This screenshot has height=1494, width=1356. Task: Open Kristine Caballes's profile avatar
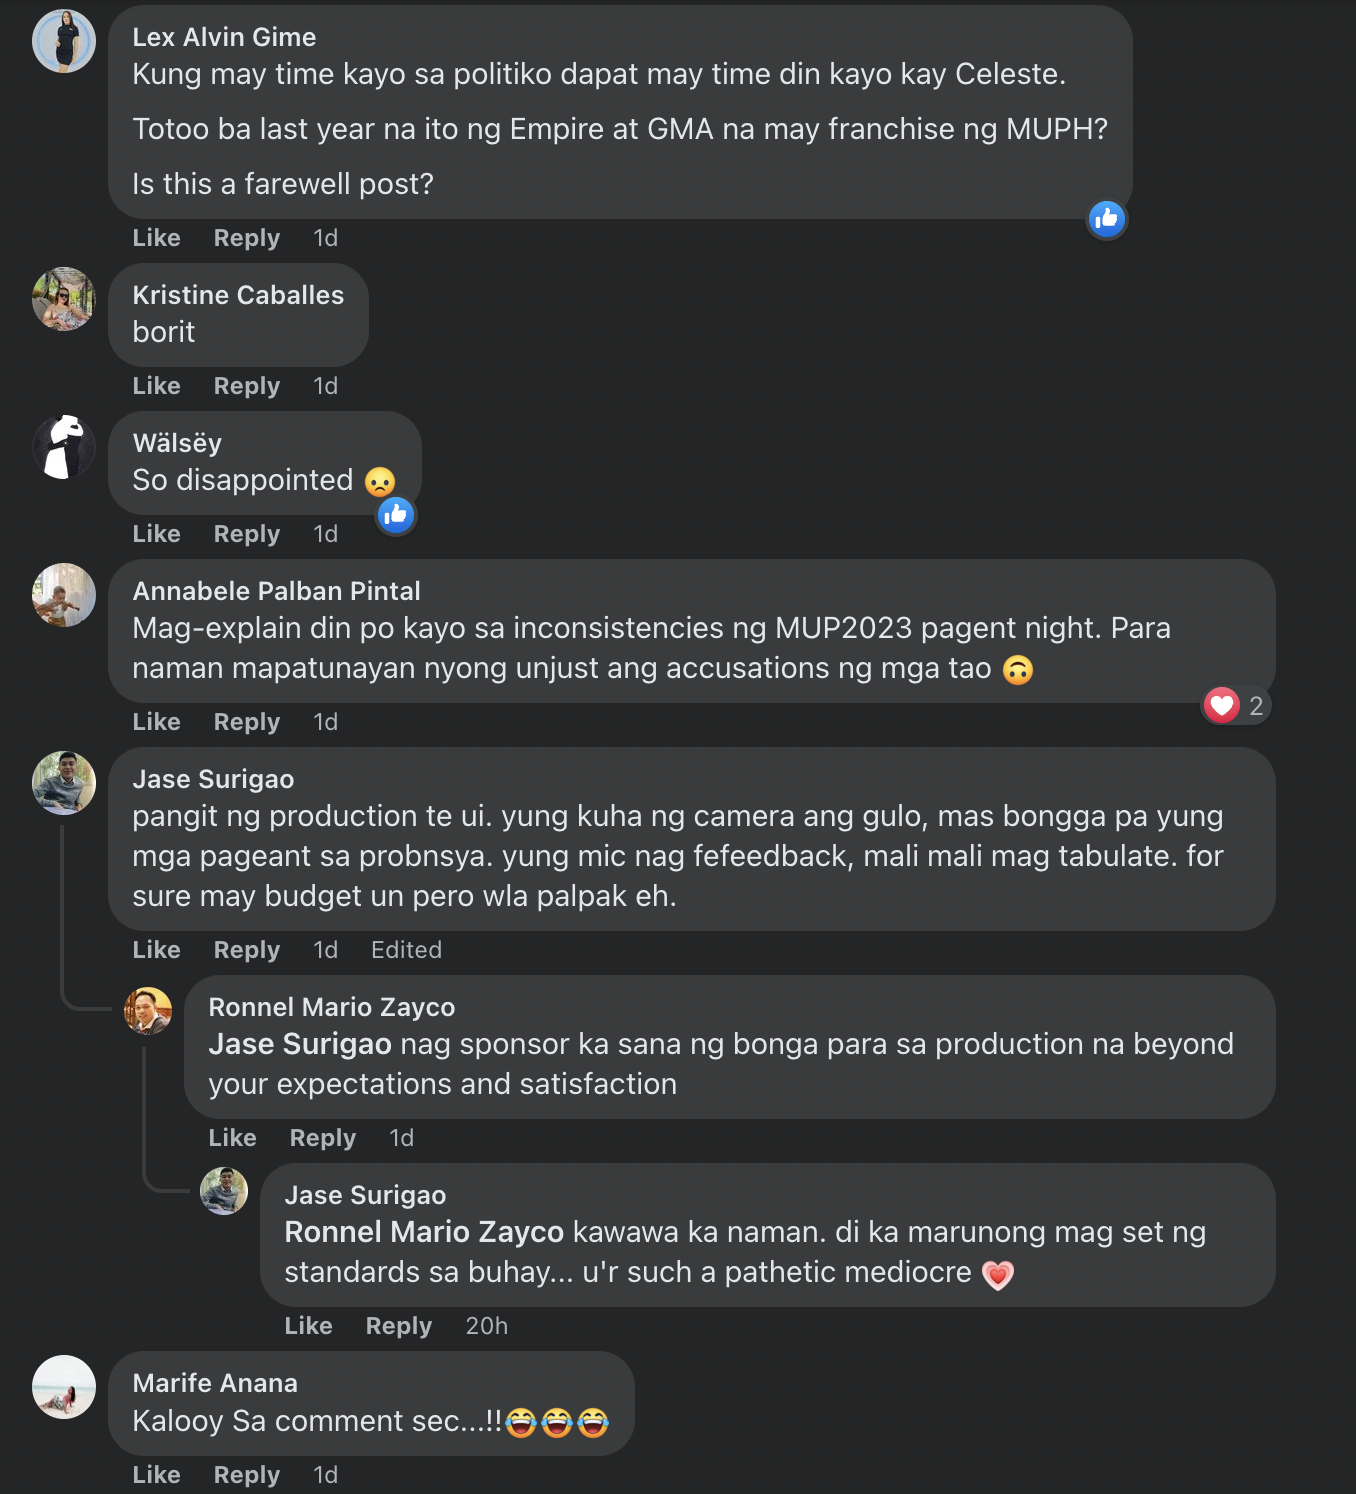point(64,299)
